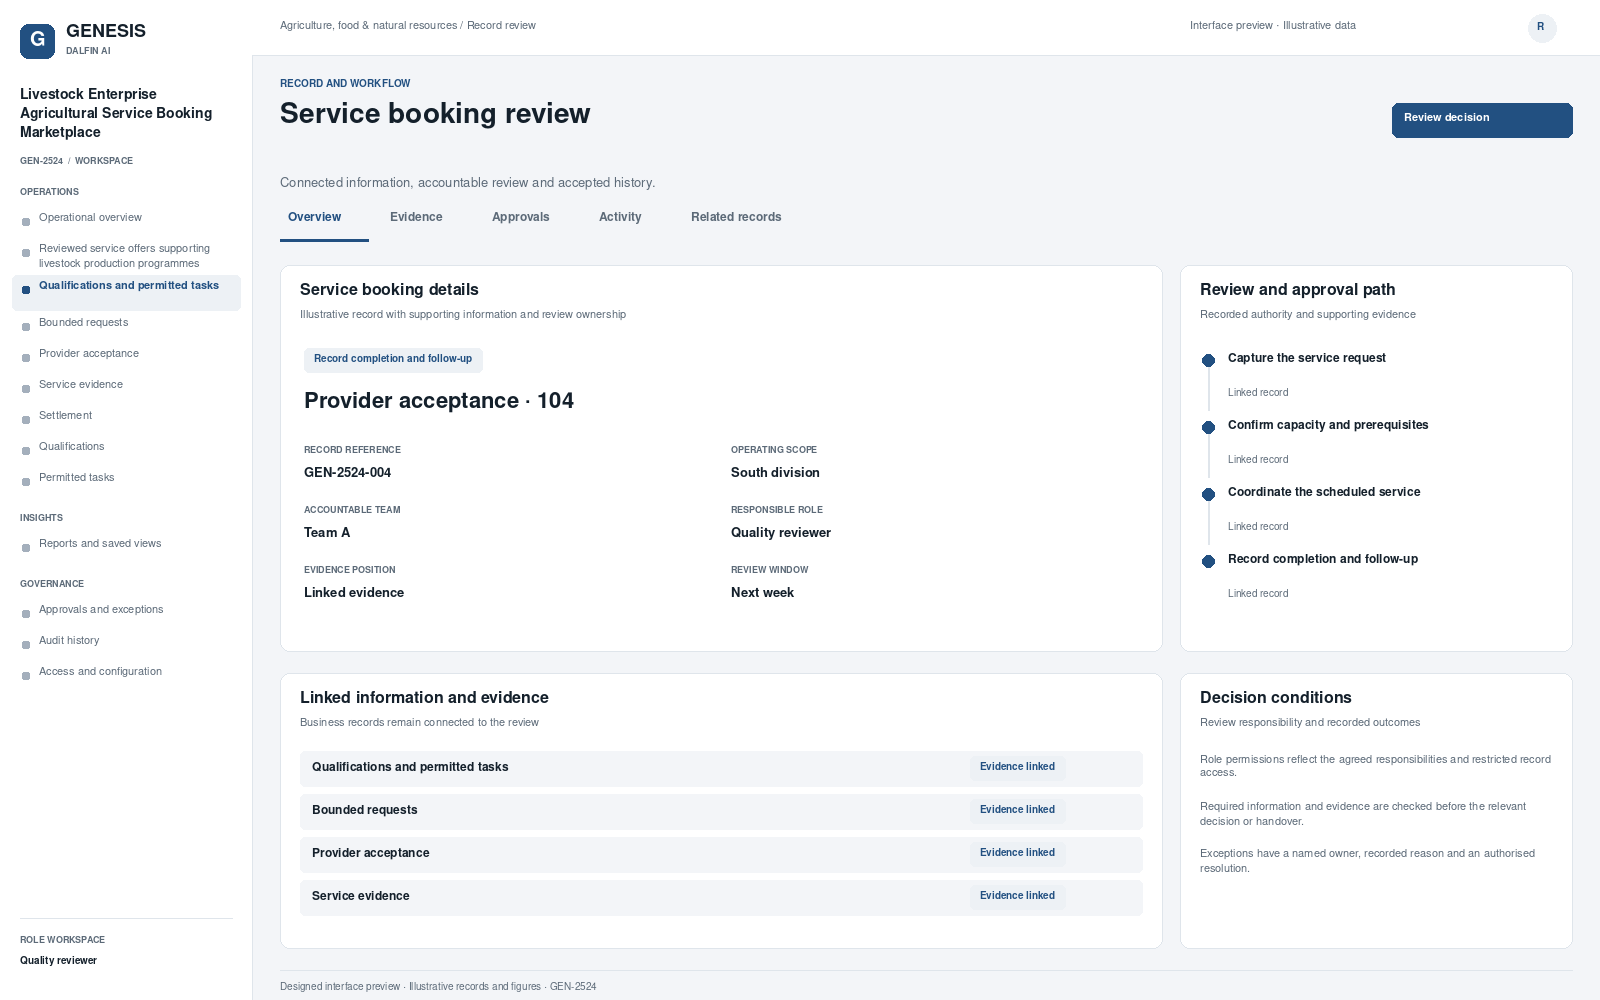Viewport: 1600px width, 1000px height.
Task: Open Bounded requests in the sidebar
Action: (126, 323)
